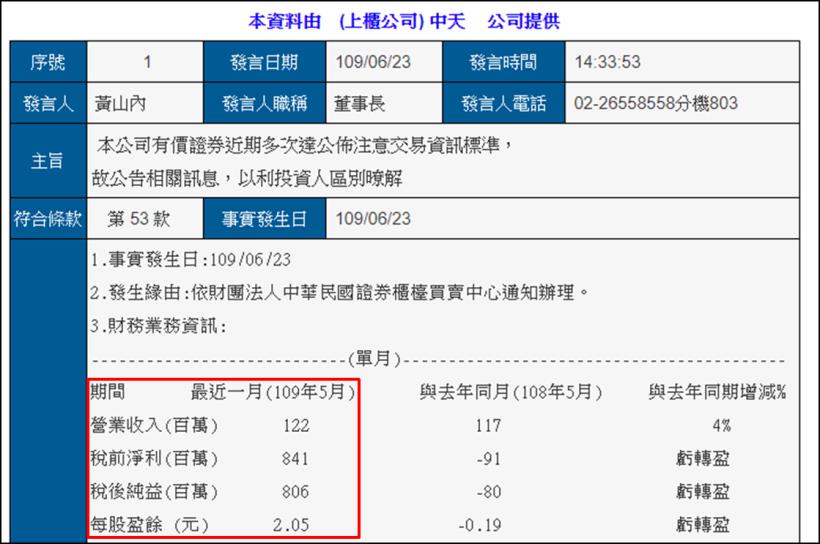
Task: Click the '期間' row label
Action: (108, 391)
